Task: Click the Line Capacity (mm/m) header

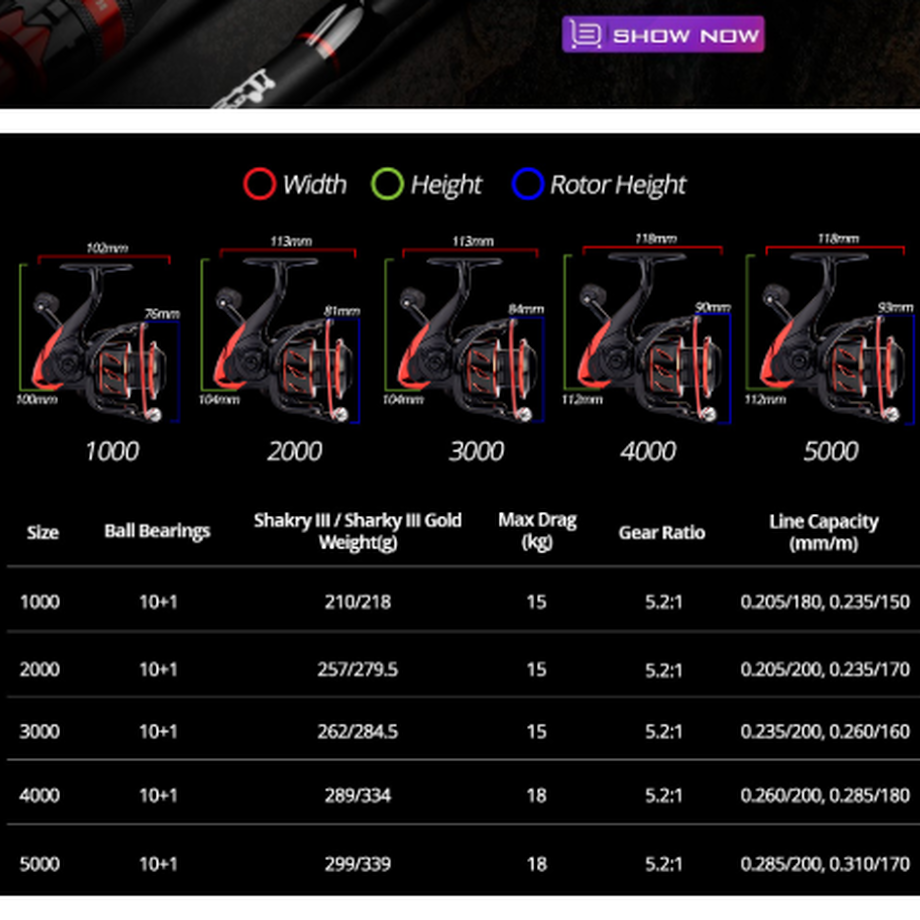Action: tap(824, 532)
